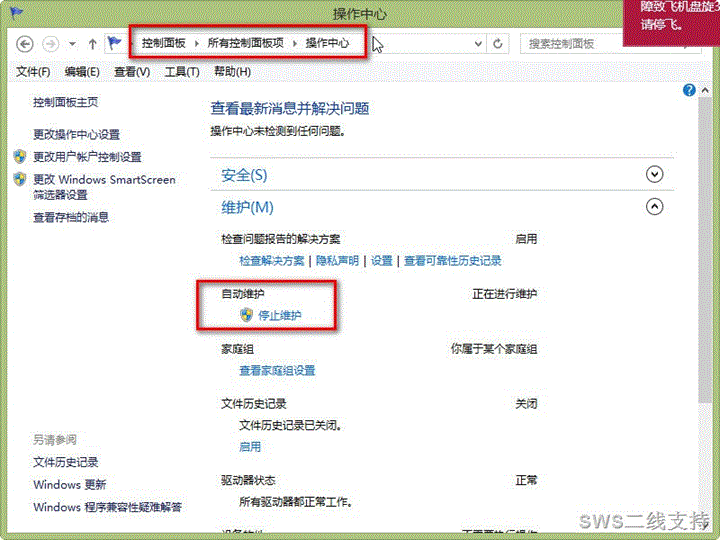Click the blue help question mark icon
Screen dimensions: 720x540
click(689, 90)
